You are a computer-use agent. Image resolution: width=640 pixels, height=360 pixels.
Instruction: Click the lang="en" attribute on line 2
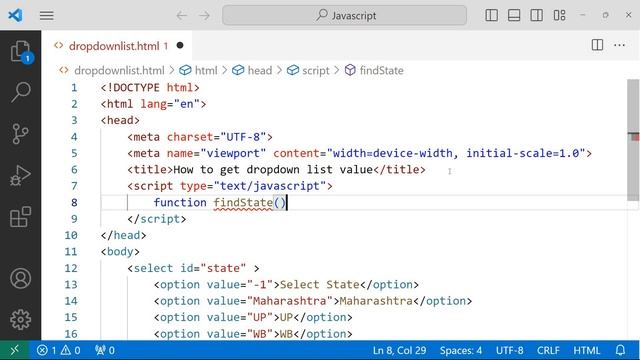pyautogui.click(x=170, y=104)
